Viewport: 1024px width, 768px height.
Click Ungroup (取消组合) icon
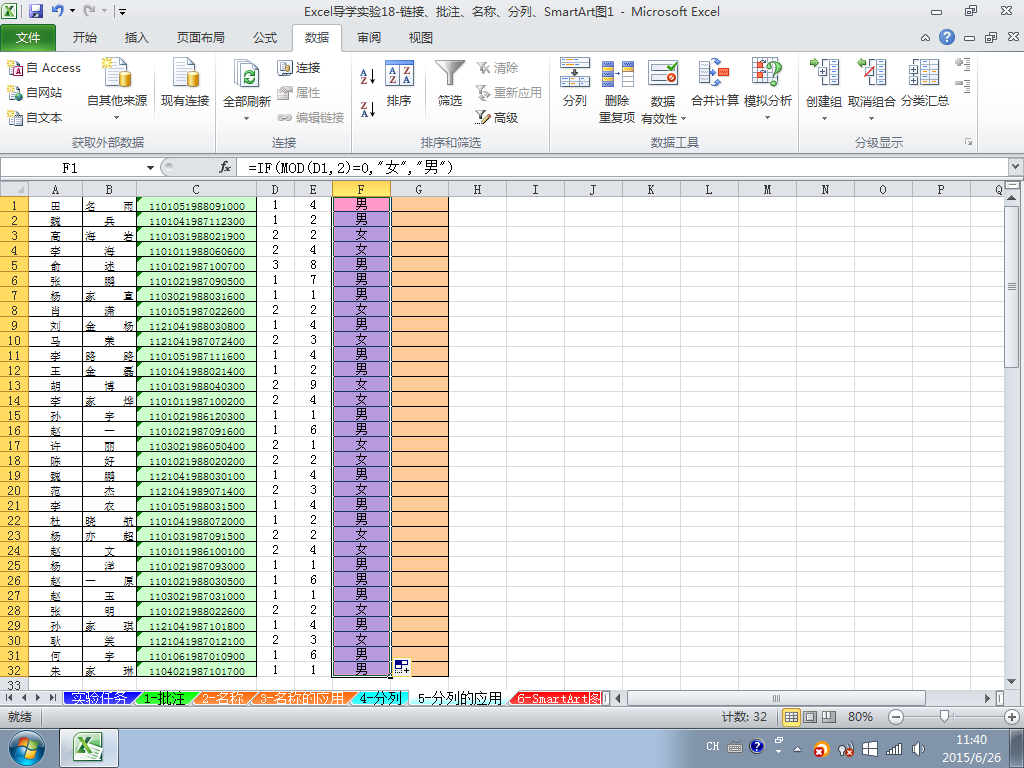[x=872, y=72]
